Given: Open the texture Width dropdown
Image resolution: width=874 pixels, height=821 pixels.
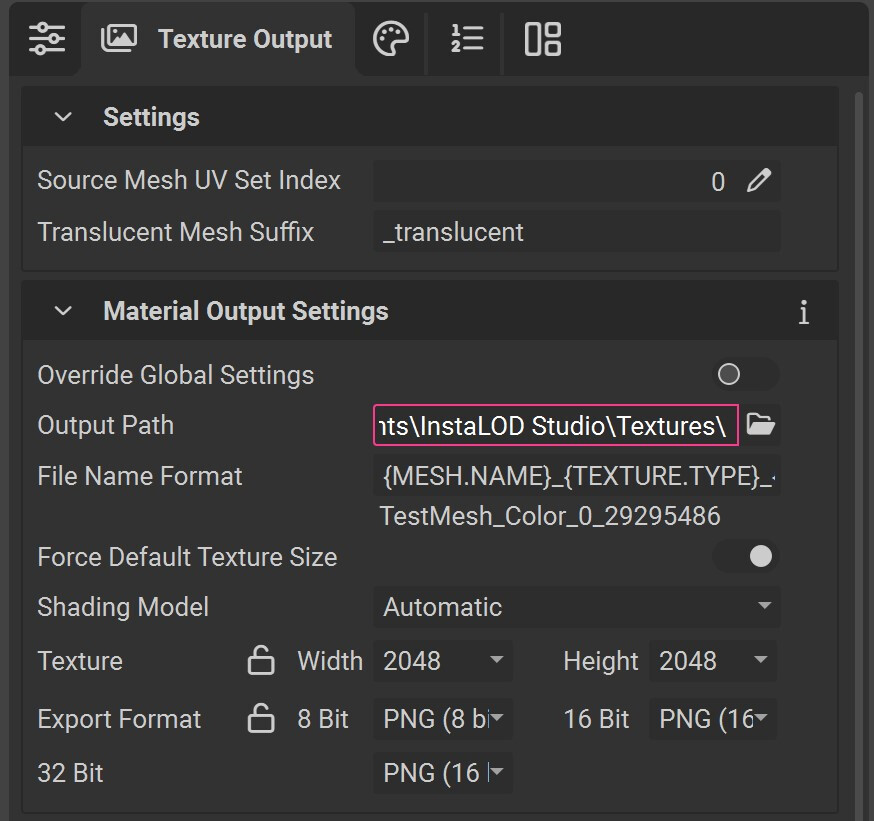Looking at the screenshot, I should (x=443, y=661).
